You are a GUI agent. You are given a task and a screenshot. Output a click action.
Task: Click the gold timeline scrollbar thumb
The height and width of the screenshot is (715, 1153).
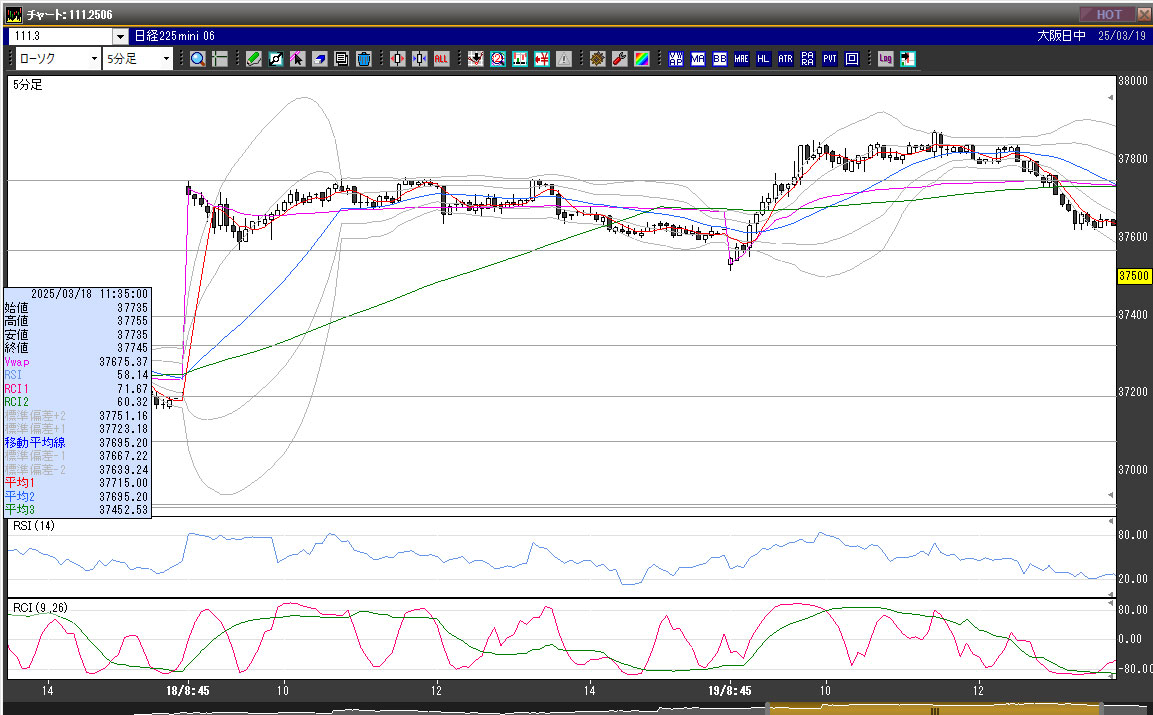point(935,710)
